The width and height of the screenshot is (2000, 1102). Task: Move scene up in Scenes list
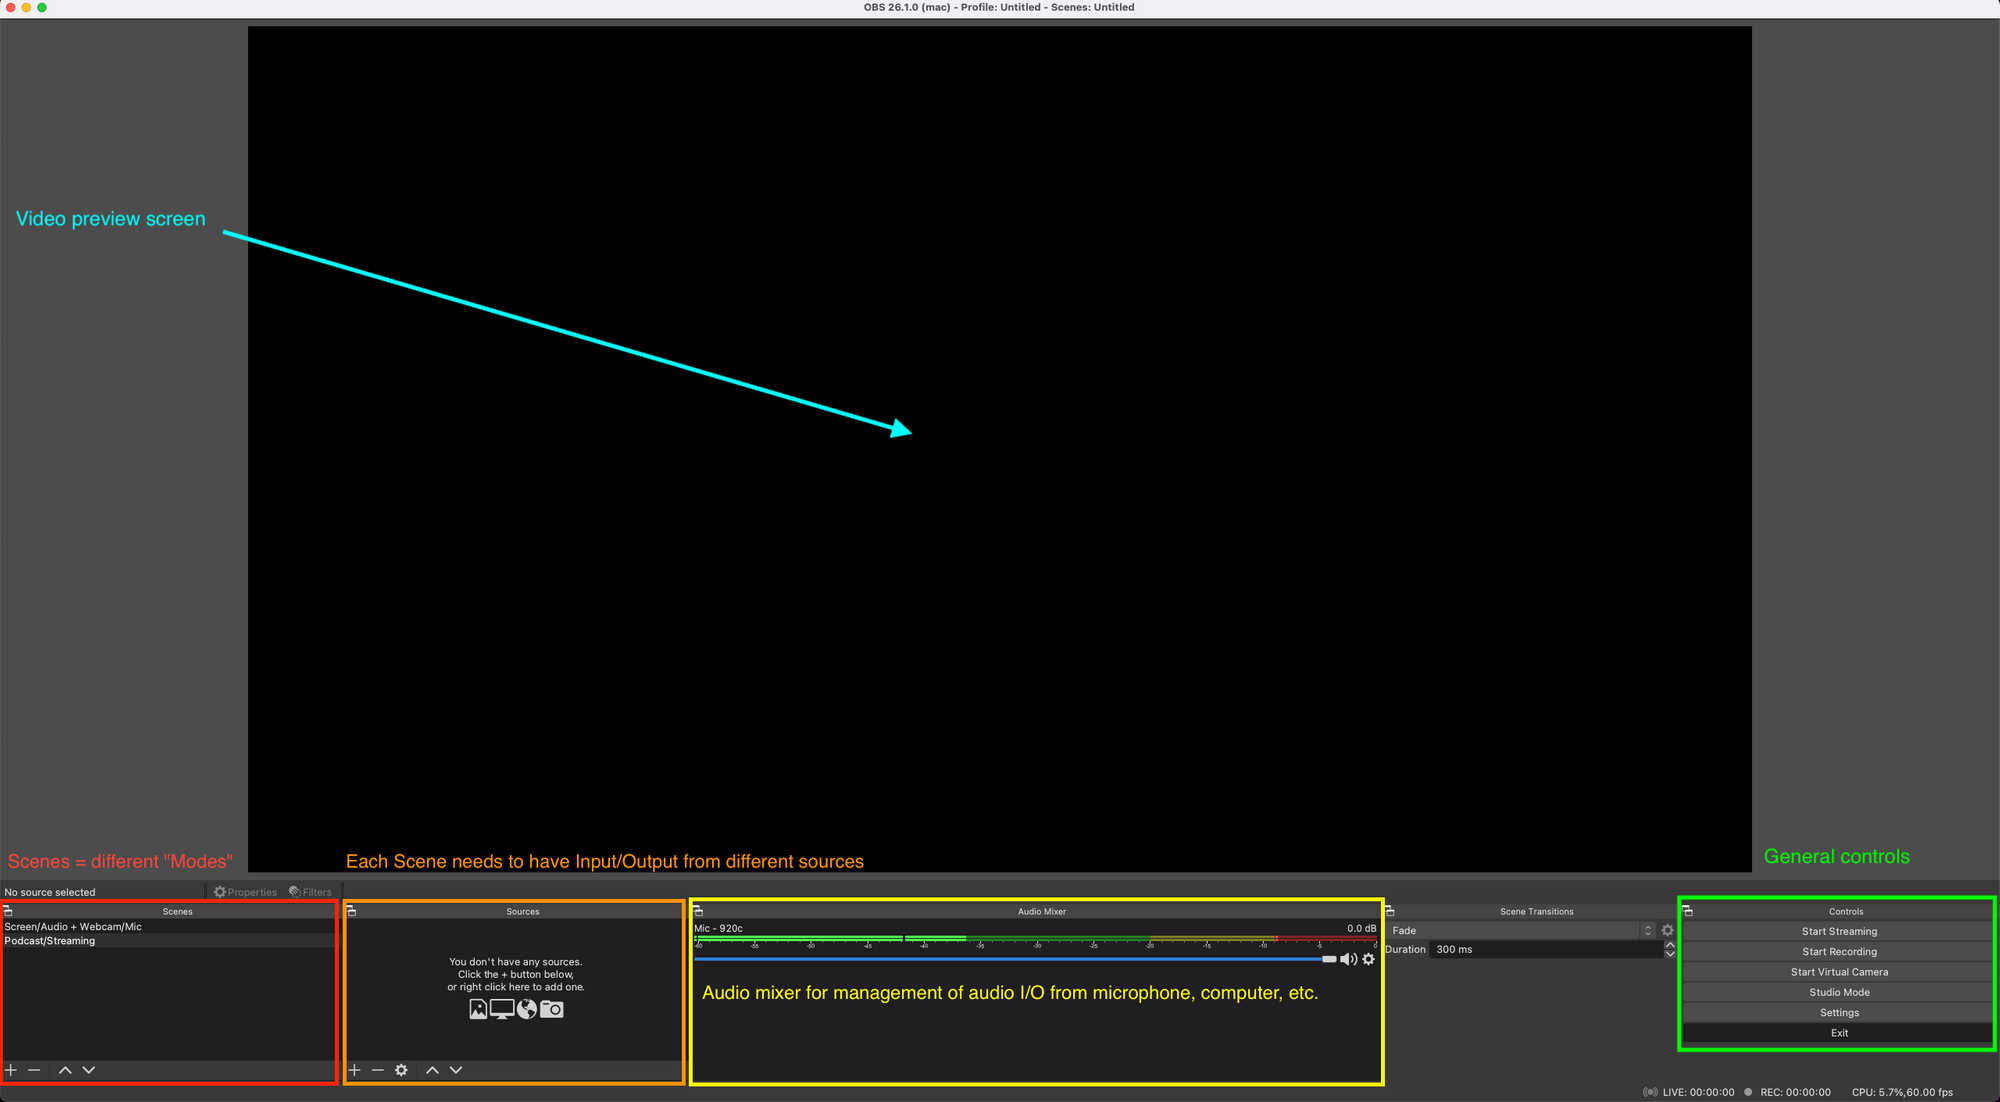(65, 1070)
